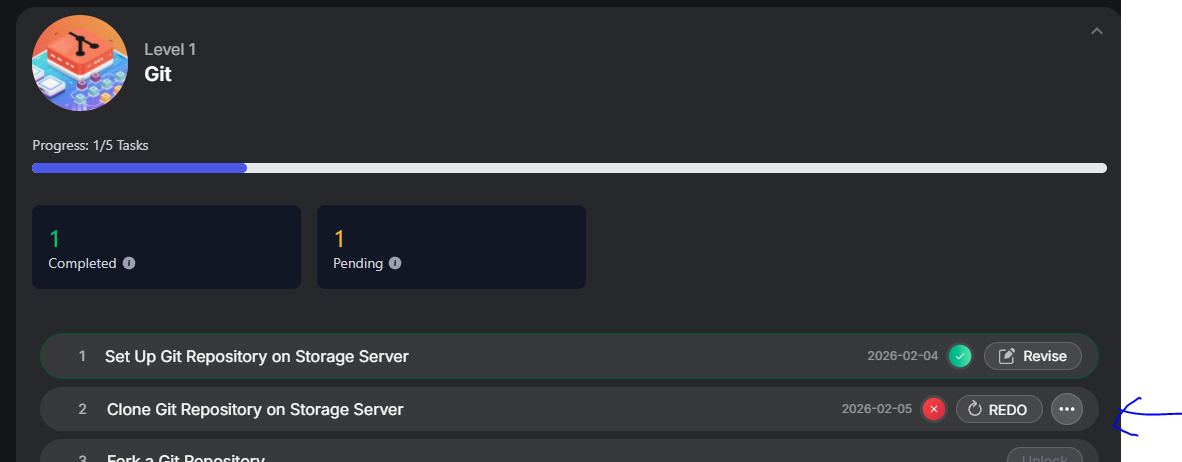
Task: Open Set Up Git Repository on Storage Server
Action: point(257,356)
